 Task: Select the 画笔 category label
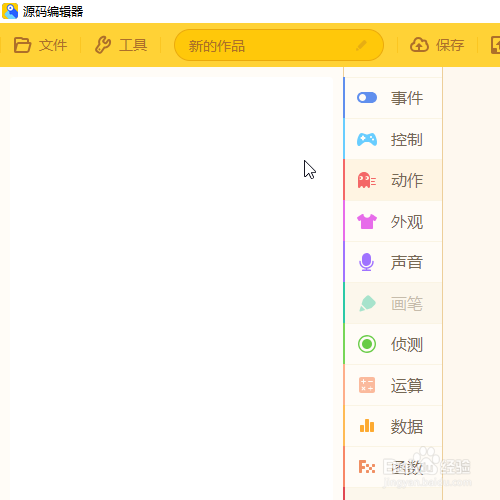tap(407, 304)
